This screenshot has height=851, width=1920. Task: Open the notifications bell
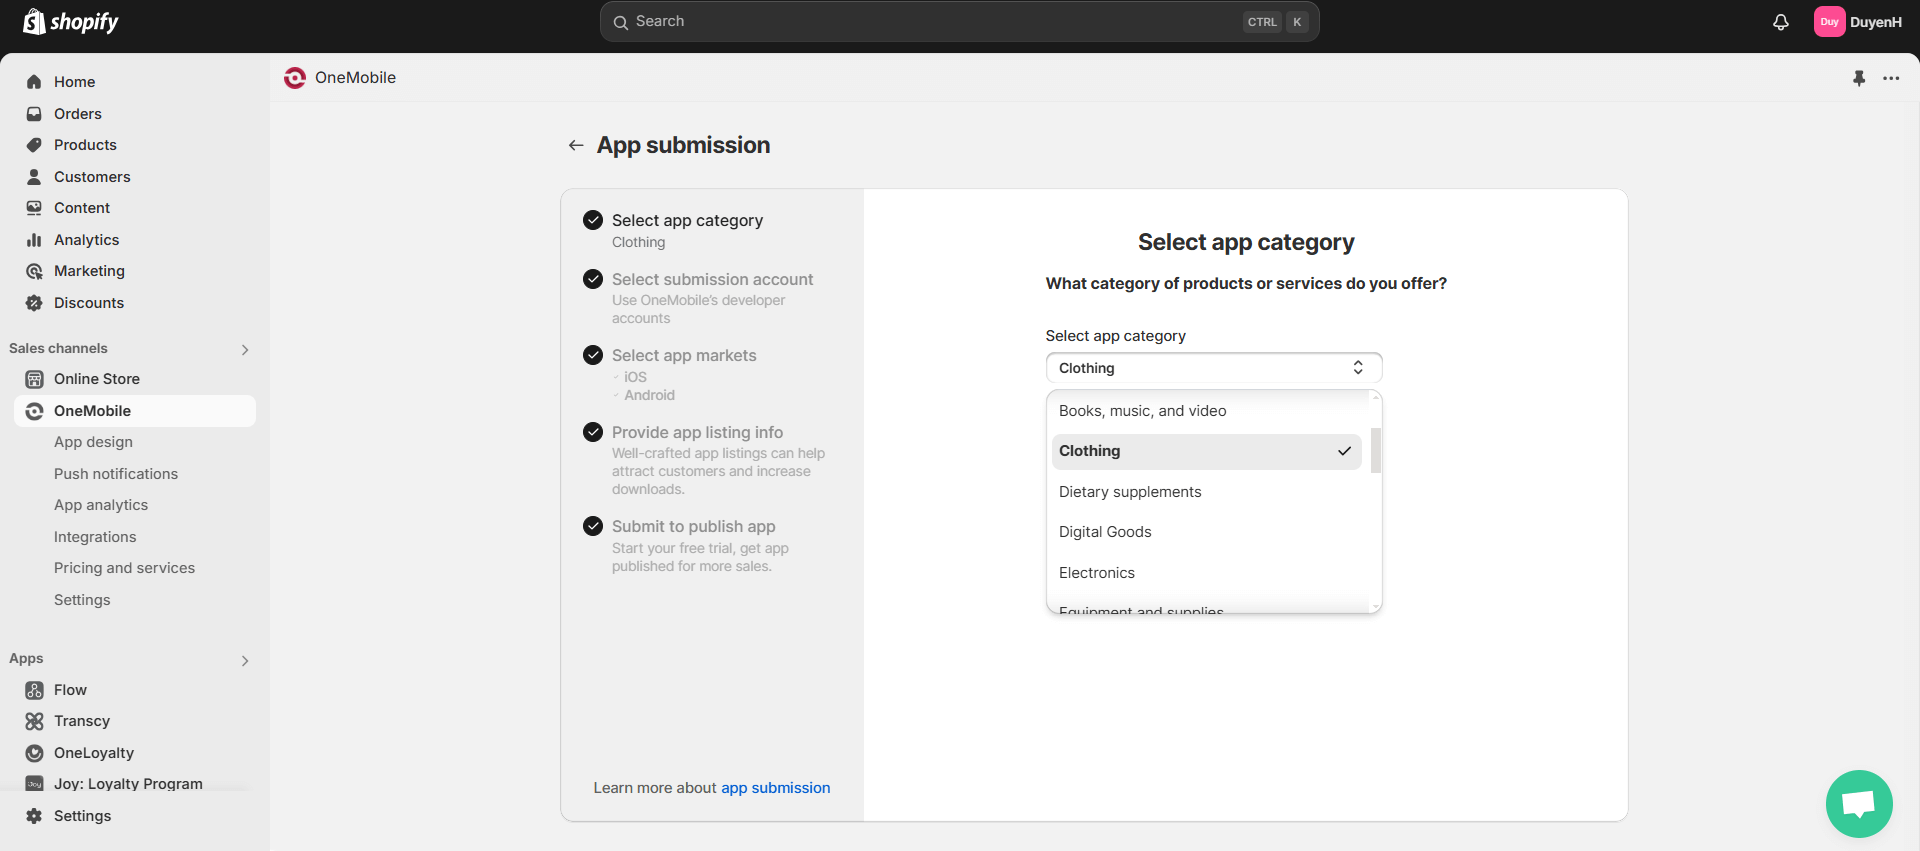pyautogui.click(x=1781, y=22)
